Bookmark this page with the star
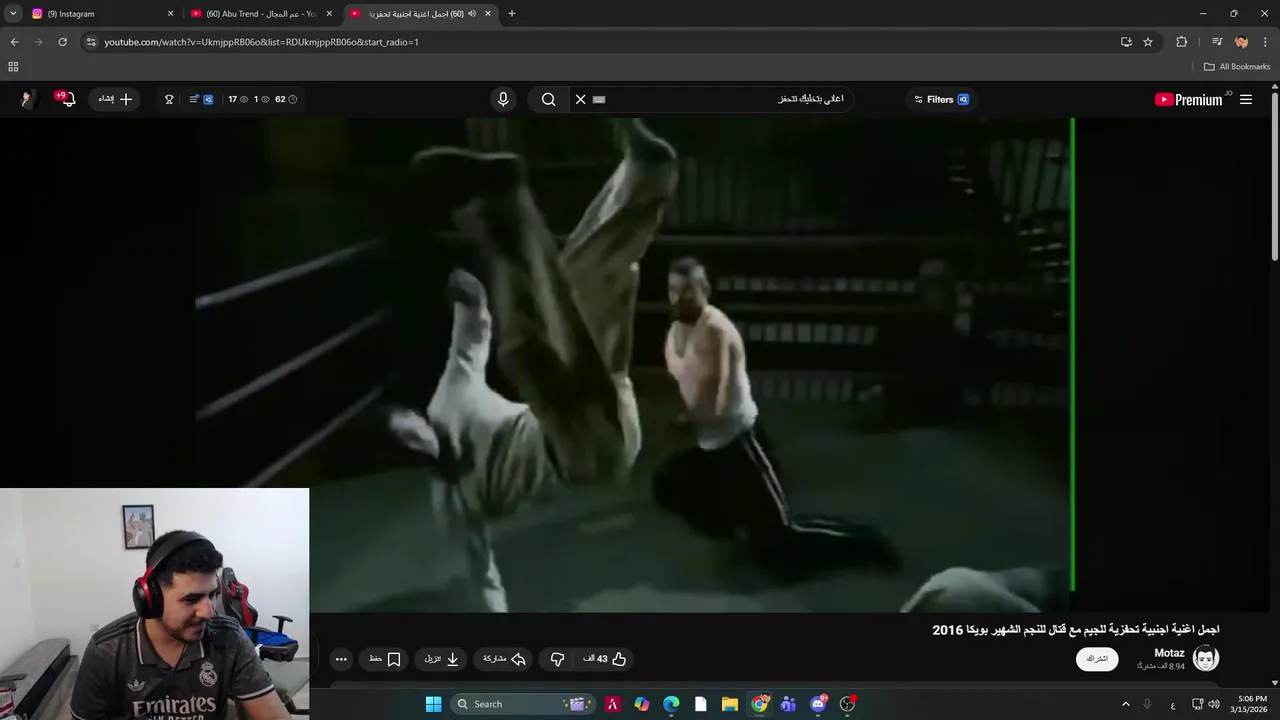 1148,42
